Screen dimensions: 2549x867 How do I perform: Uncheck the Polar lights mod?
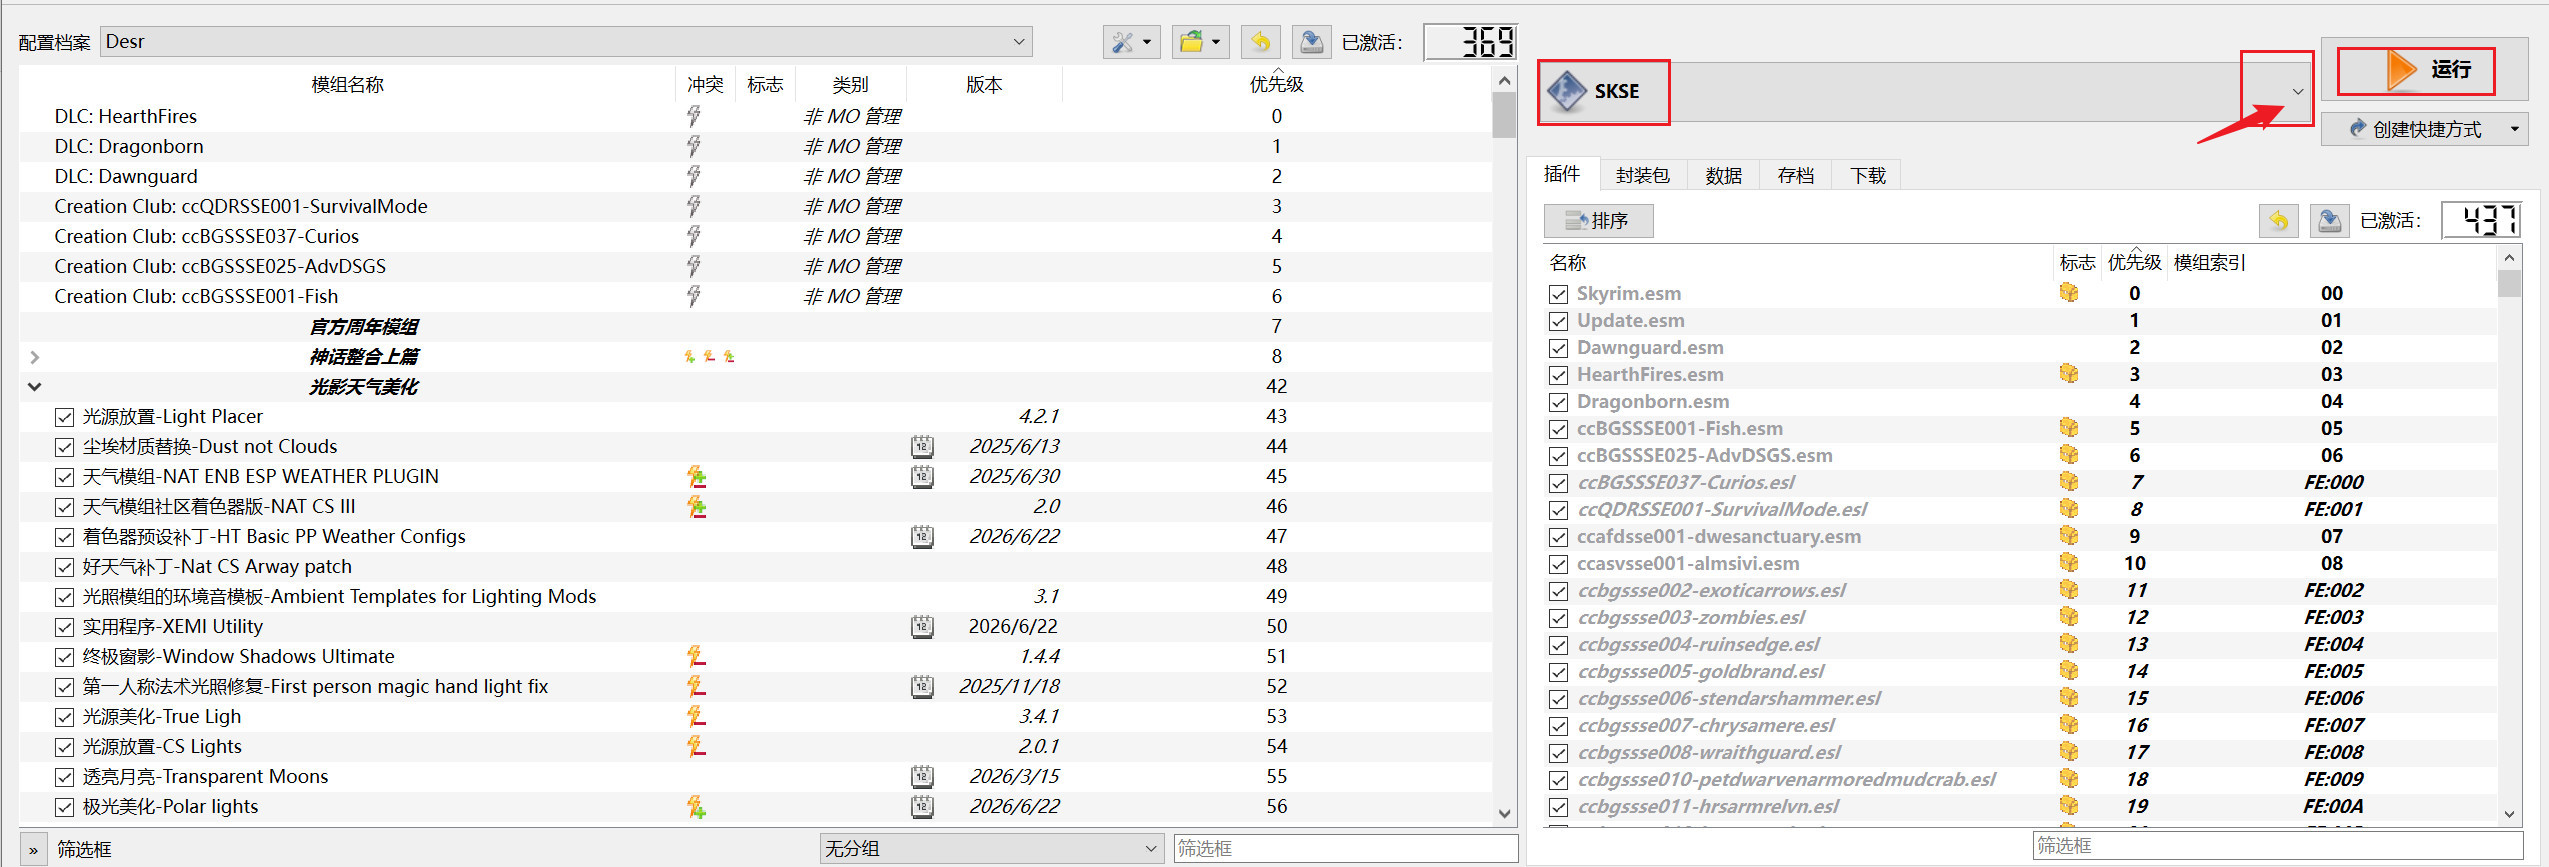(65, 807)
